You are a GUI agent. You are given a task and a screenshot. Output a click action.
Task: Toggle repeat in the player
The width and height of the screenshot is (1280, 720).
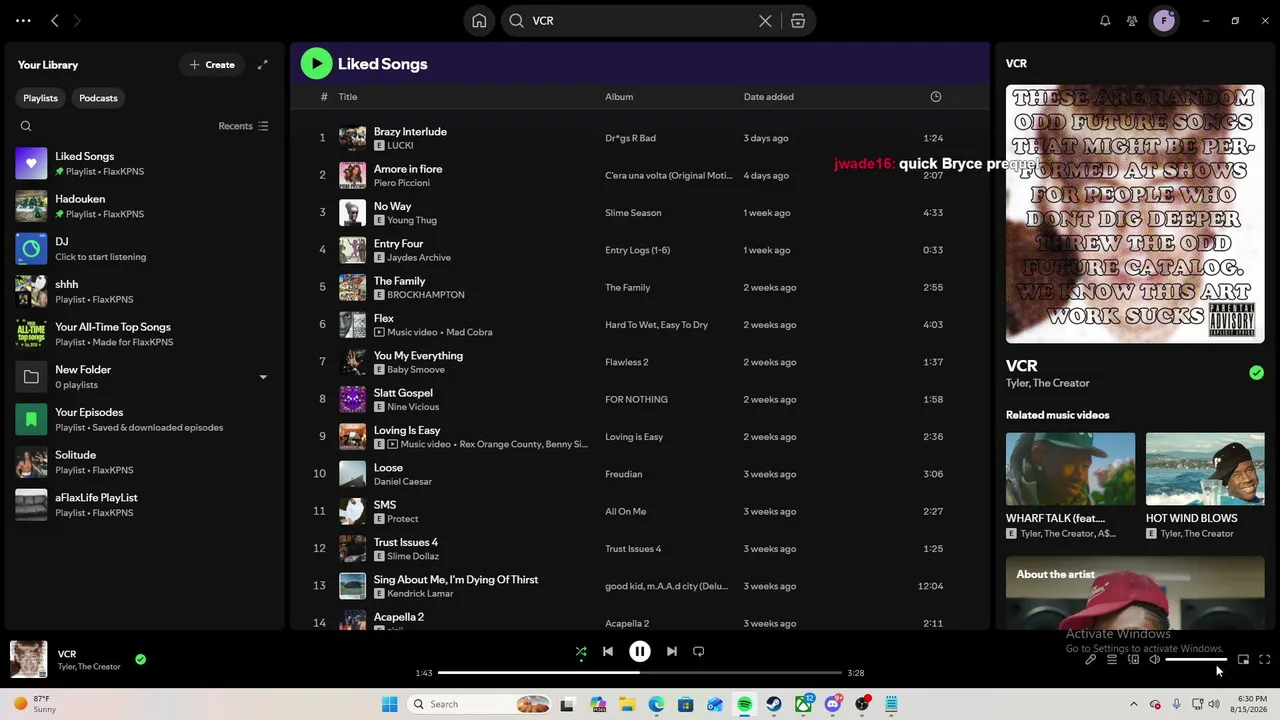(x=699, y=652)
